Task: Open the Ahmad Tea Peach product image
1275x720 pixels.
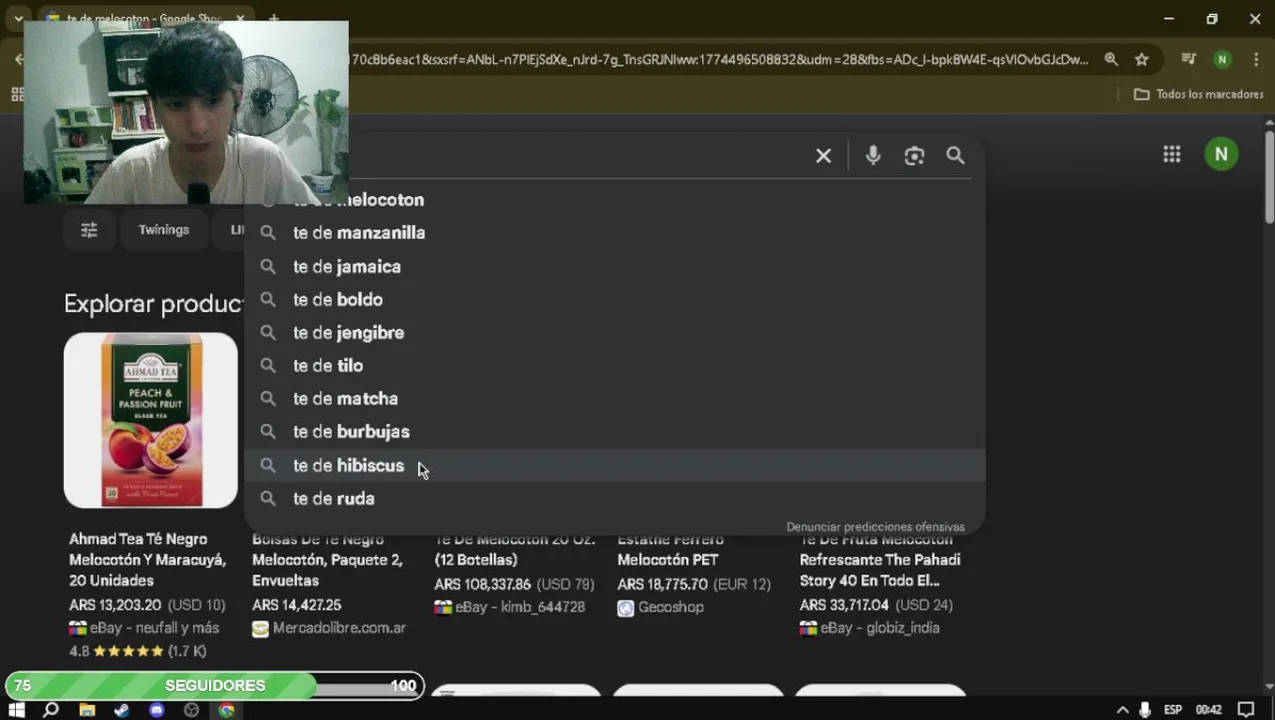Action: 151,421
